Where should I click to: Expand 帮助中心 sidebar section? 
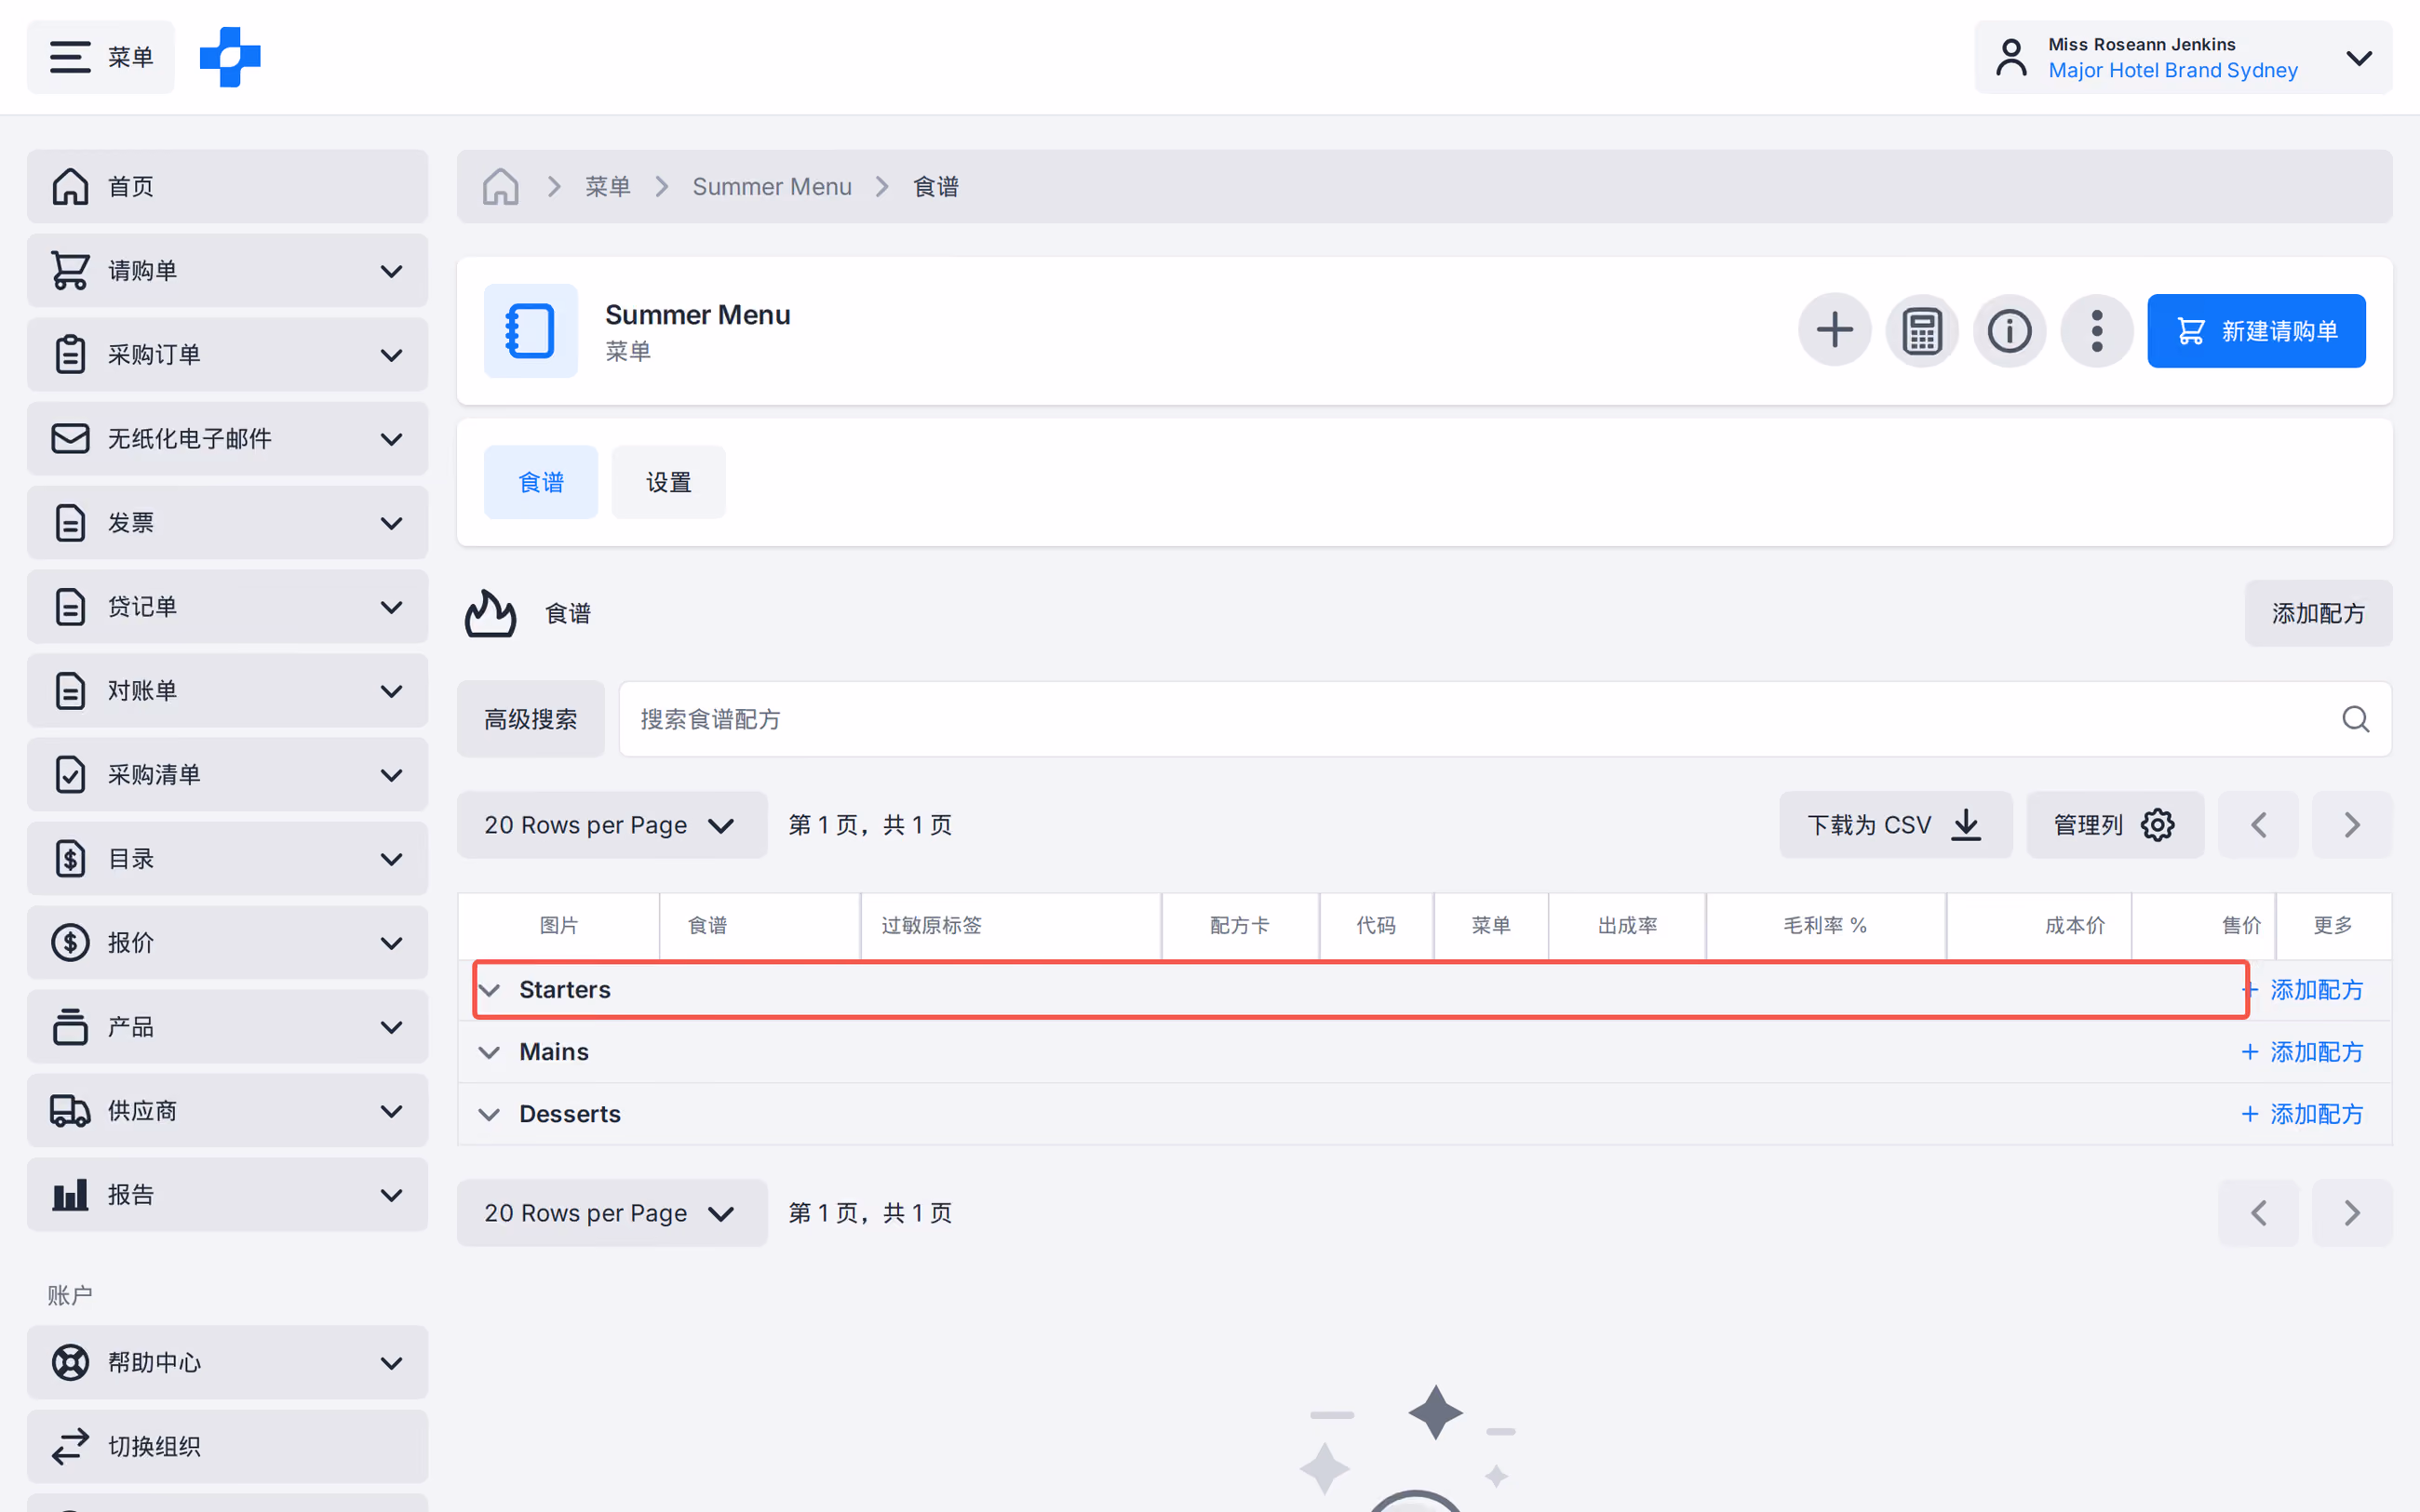[227, 1362]
